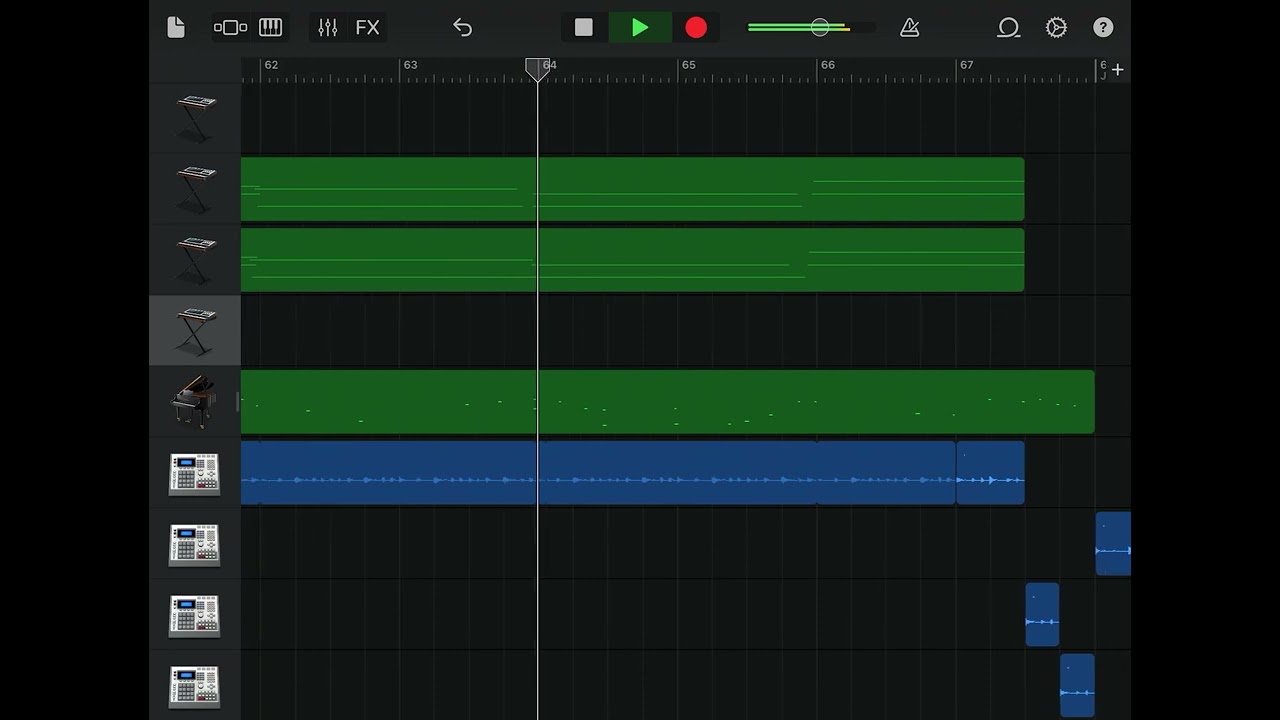Toggle the metronome icon

coord(909,28)
